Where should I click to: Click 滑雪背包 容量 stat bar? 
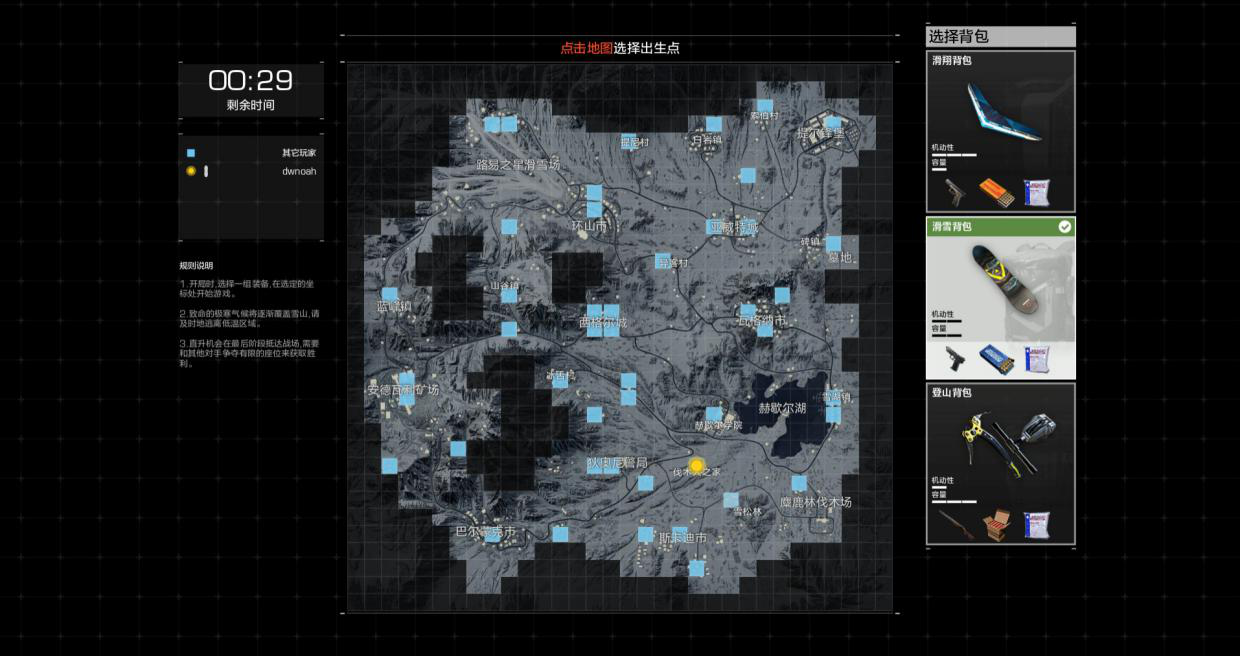[x=946, y=335]
